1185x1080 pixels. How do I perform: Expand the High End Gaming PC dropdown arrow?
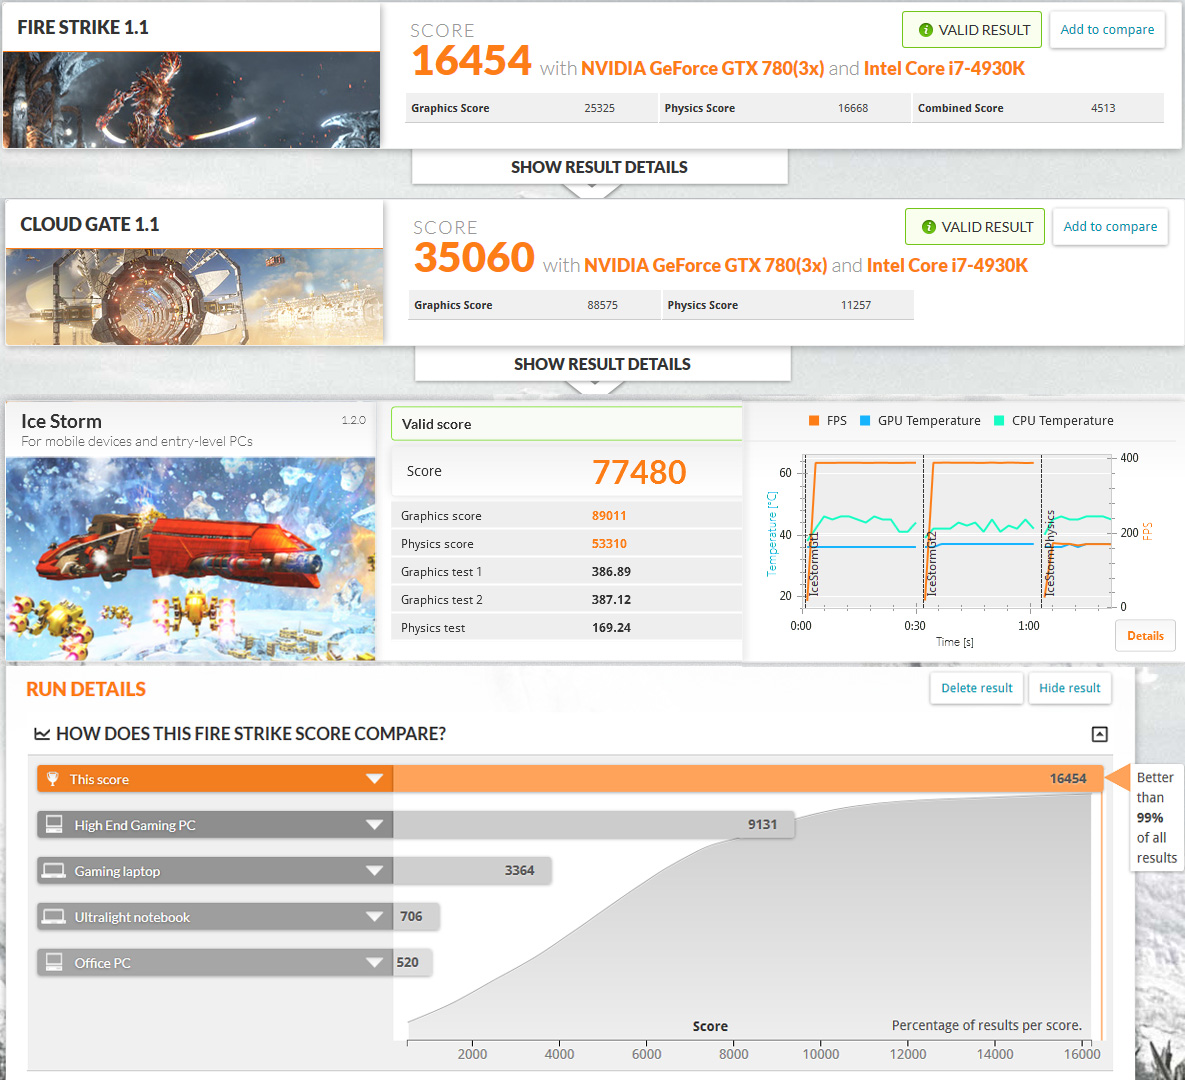point(374,825)
